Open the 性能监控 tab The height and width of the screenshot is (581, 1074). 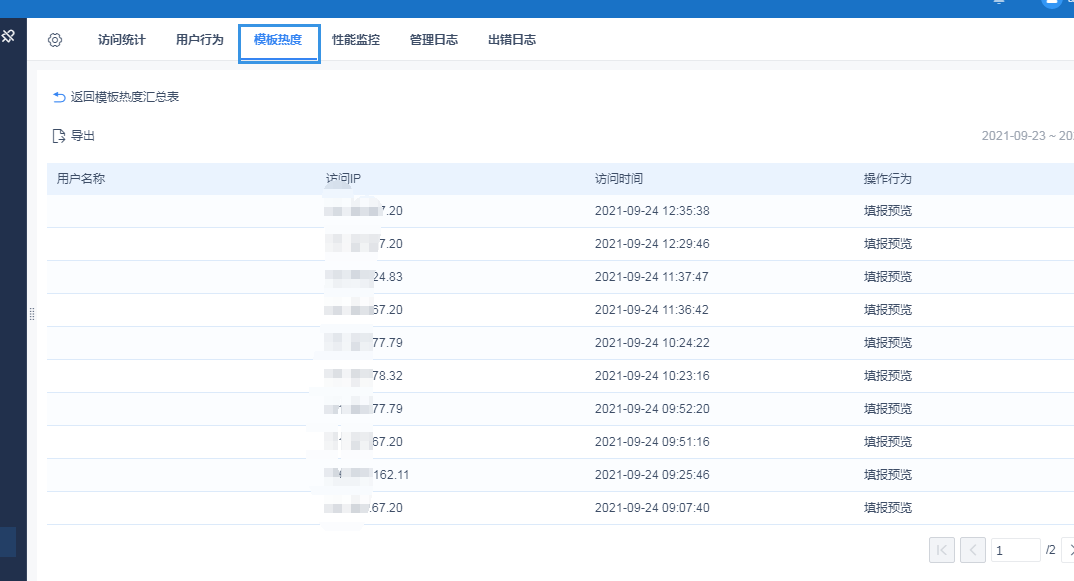[355, 40]
